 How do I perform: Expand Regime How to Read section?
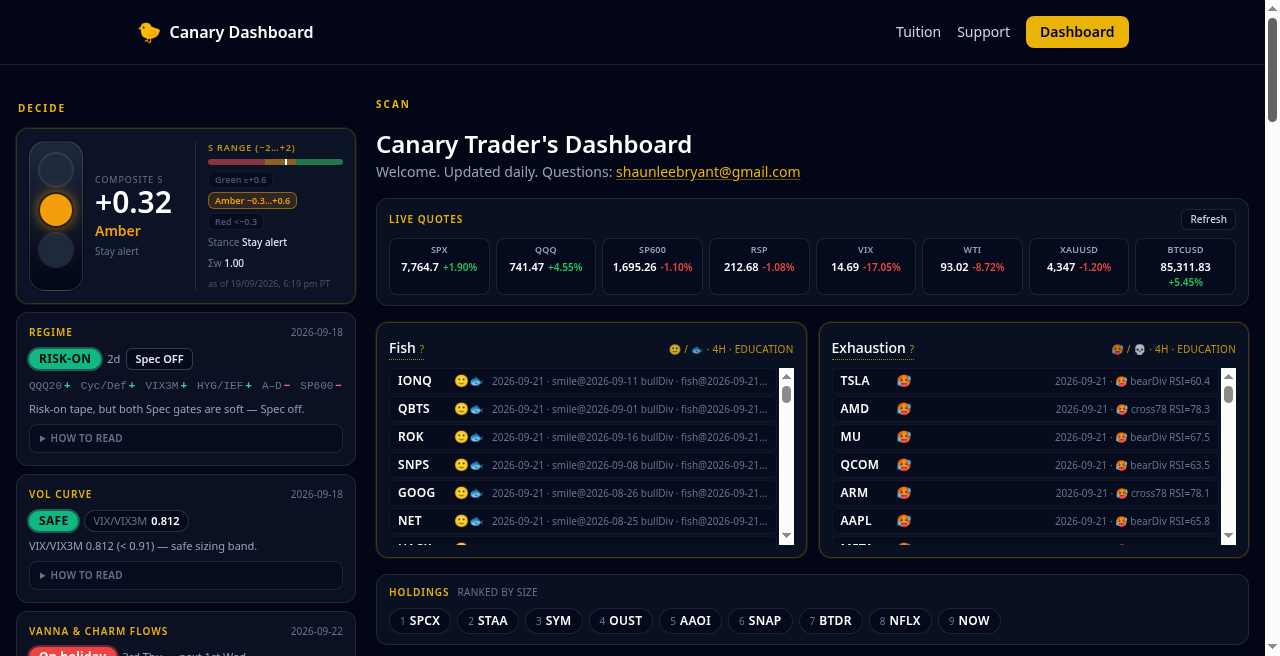coord(186,438)
